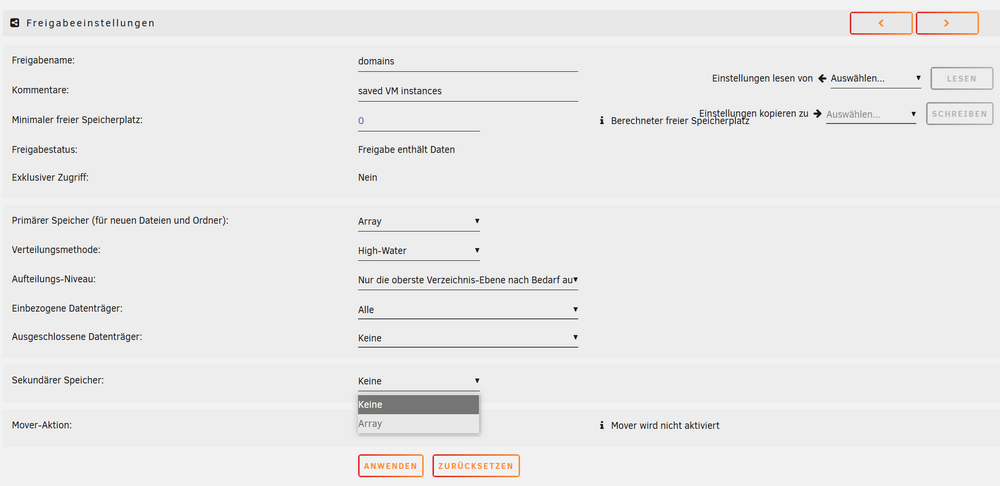Click the Aufteilungs-Niveau label
The image size is (1000, 486).
click(x=54, y=279)
